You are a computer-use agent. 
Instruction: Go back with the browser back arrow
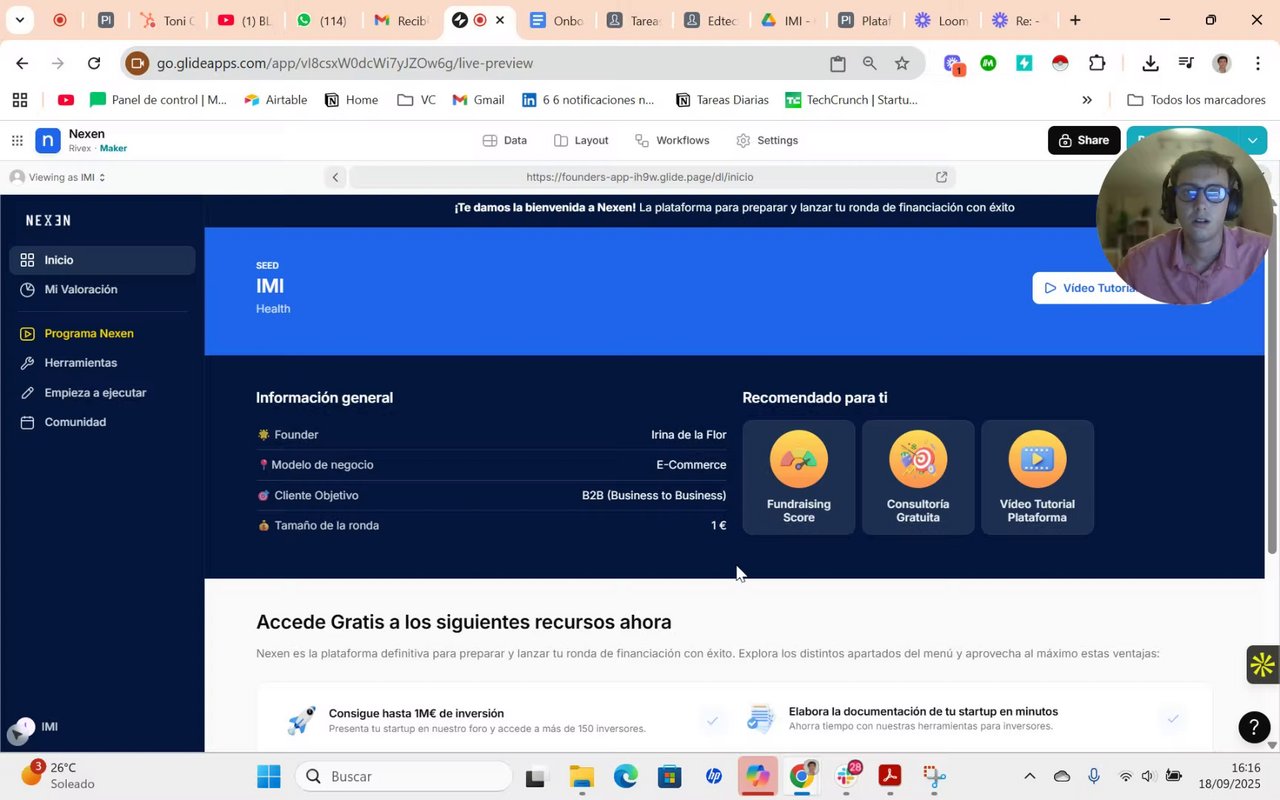22,63
